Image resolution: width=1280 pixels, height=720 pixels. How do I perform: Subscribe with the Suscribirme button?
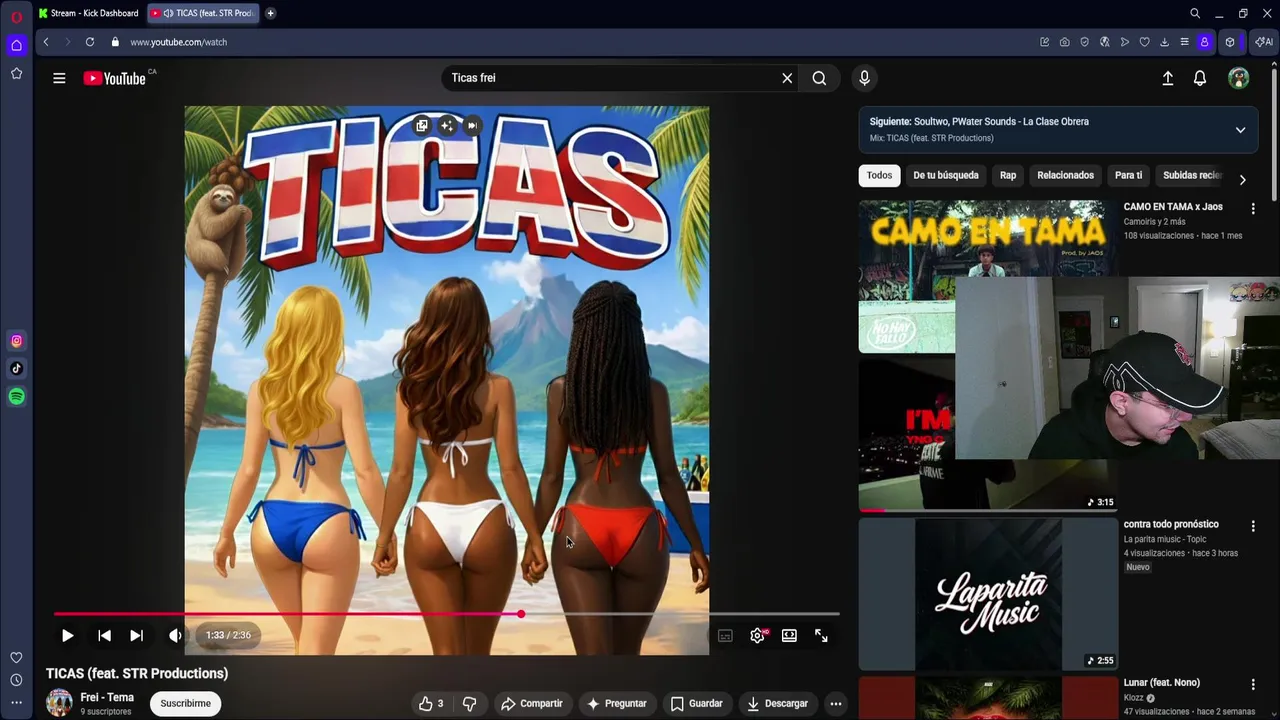pyautogui.click(x=186, y=703)
